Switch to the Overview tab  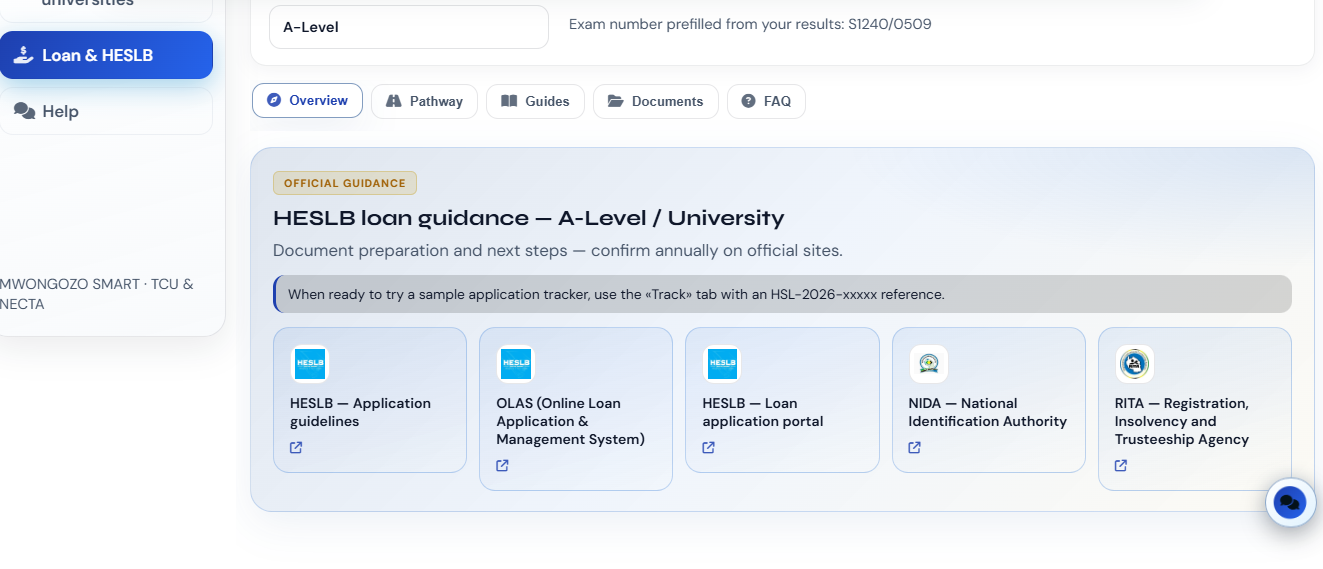[x=307, y=100]
